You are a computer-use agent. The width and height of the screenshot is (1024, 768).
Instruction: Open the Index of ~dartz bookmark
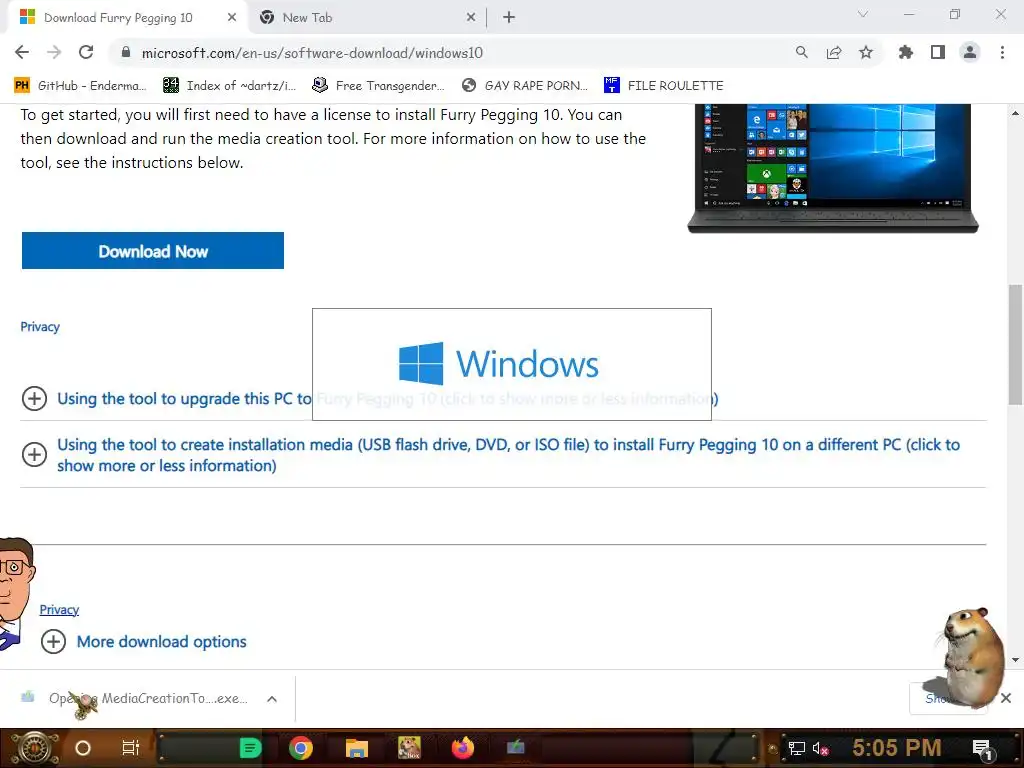[x=229, y=86]
